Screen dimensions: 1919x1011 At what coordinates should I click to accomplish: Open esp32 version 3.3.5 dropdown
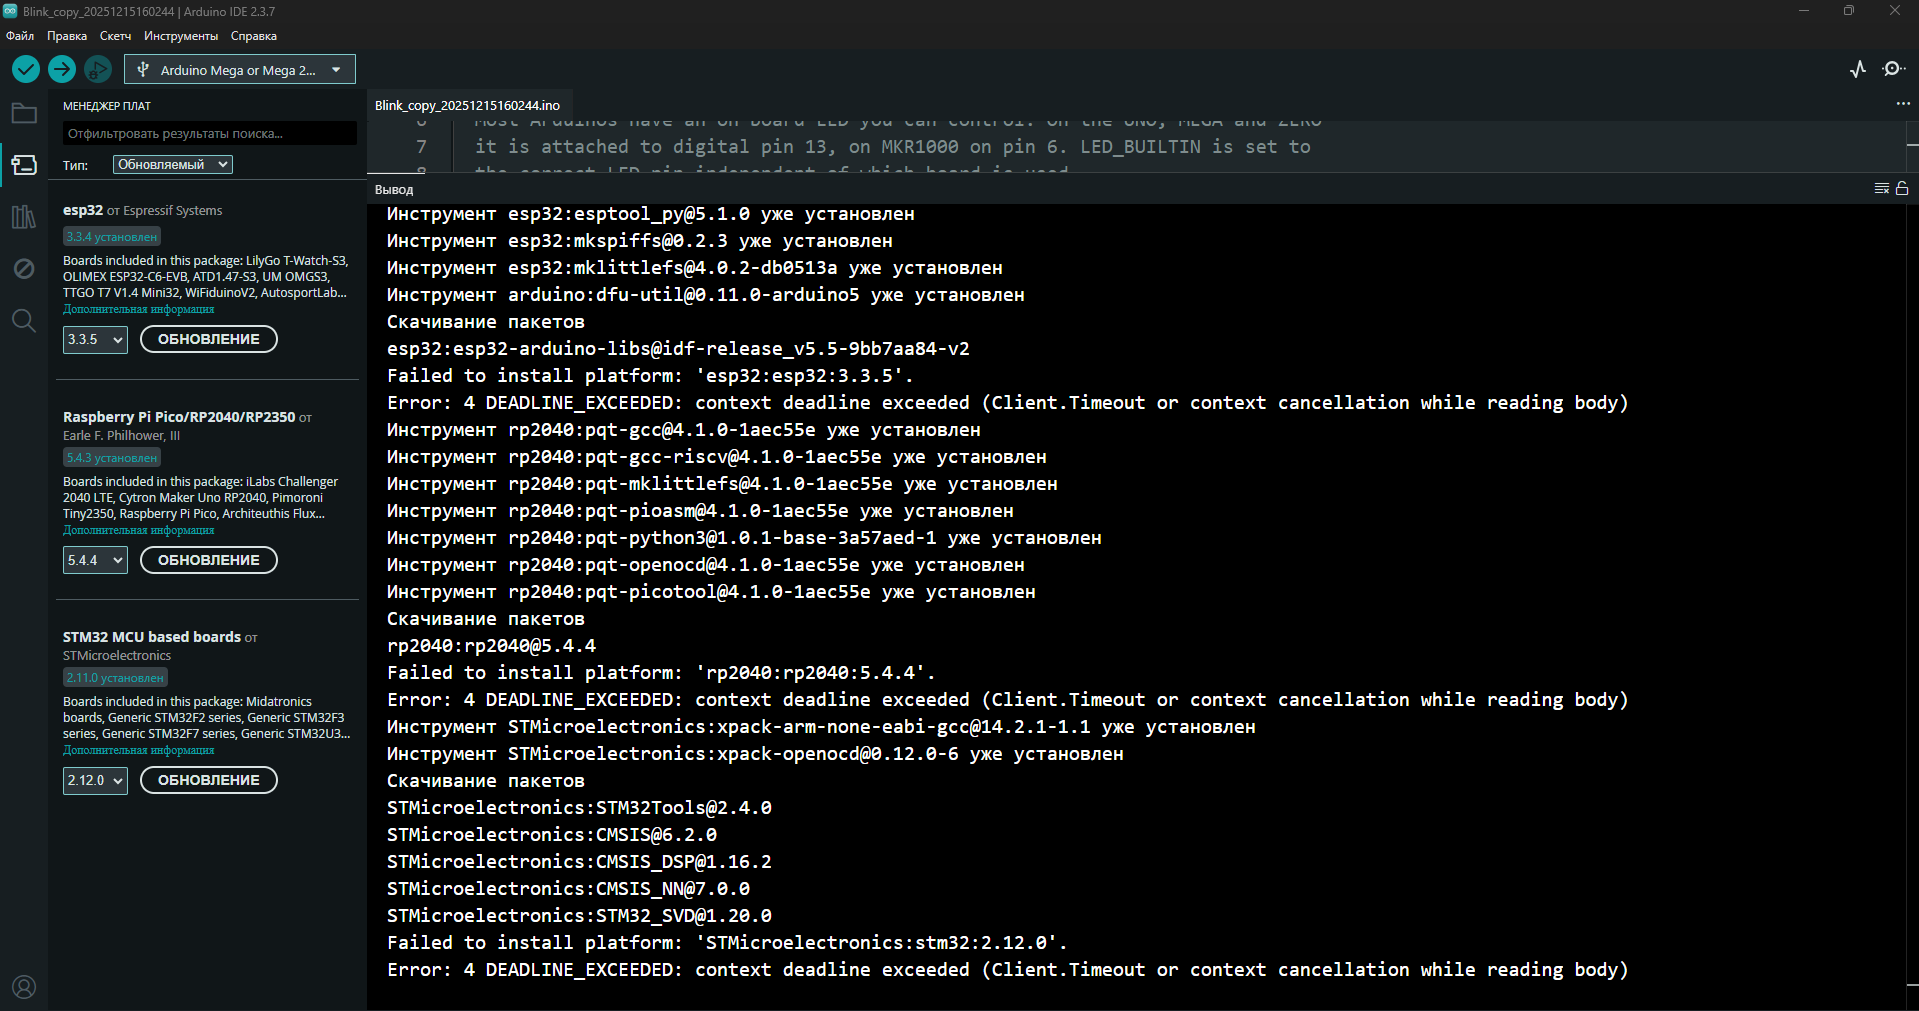[x=95, y=340]
